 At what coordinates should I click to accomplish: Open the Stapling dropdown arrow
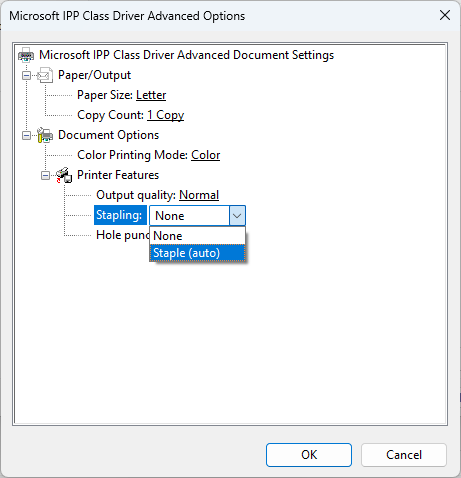[237, 216]
